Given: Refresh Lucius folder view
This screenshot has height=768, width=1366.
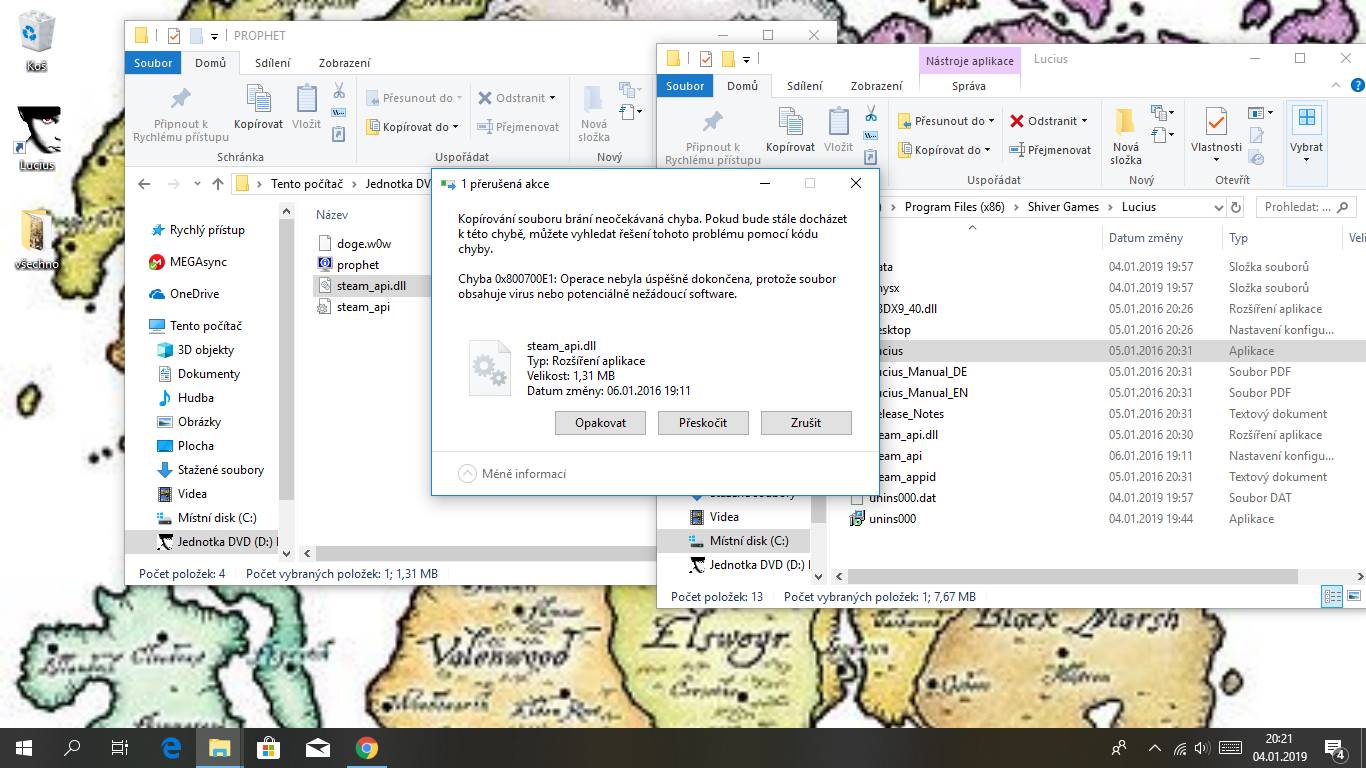Looking at the screenshot, I should 1236,207.
